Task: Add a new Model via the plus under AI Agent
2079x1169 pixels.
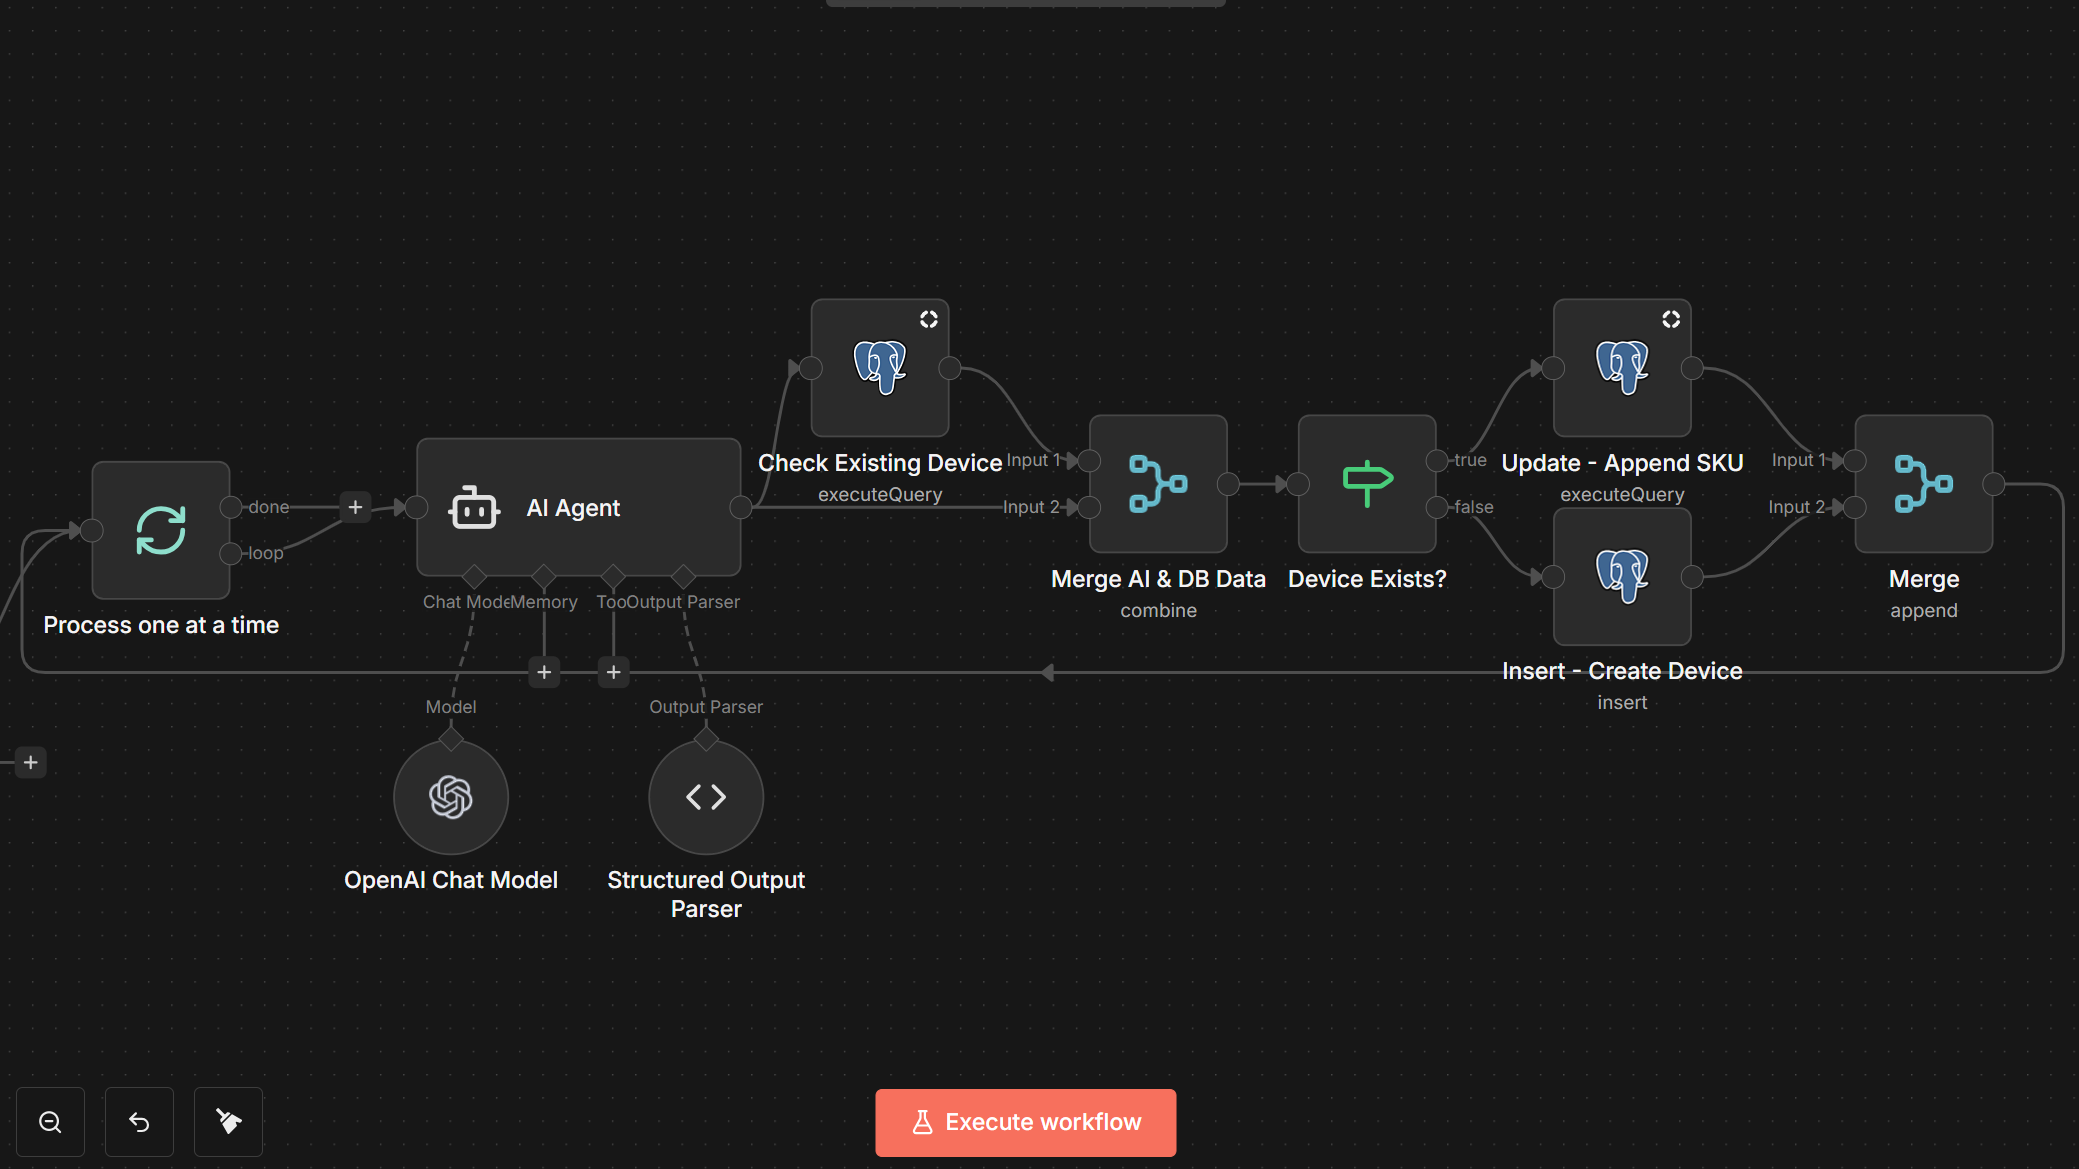Action: [543, 672]
